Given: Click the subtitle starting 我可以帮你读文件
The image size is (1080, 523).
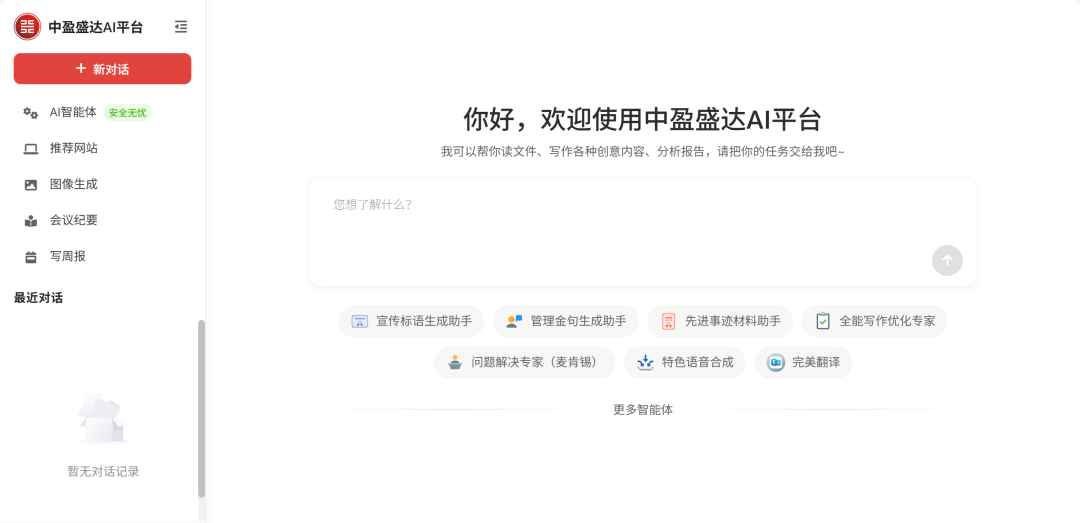Looking at the screenshot, I should pyautogui.click(x=643, y=152).
